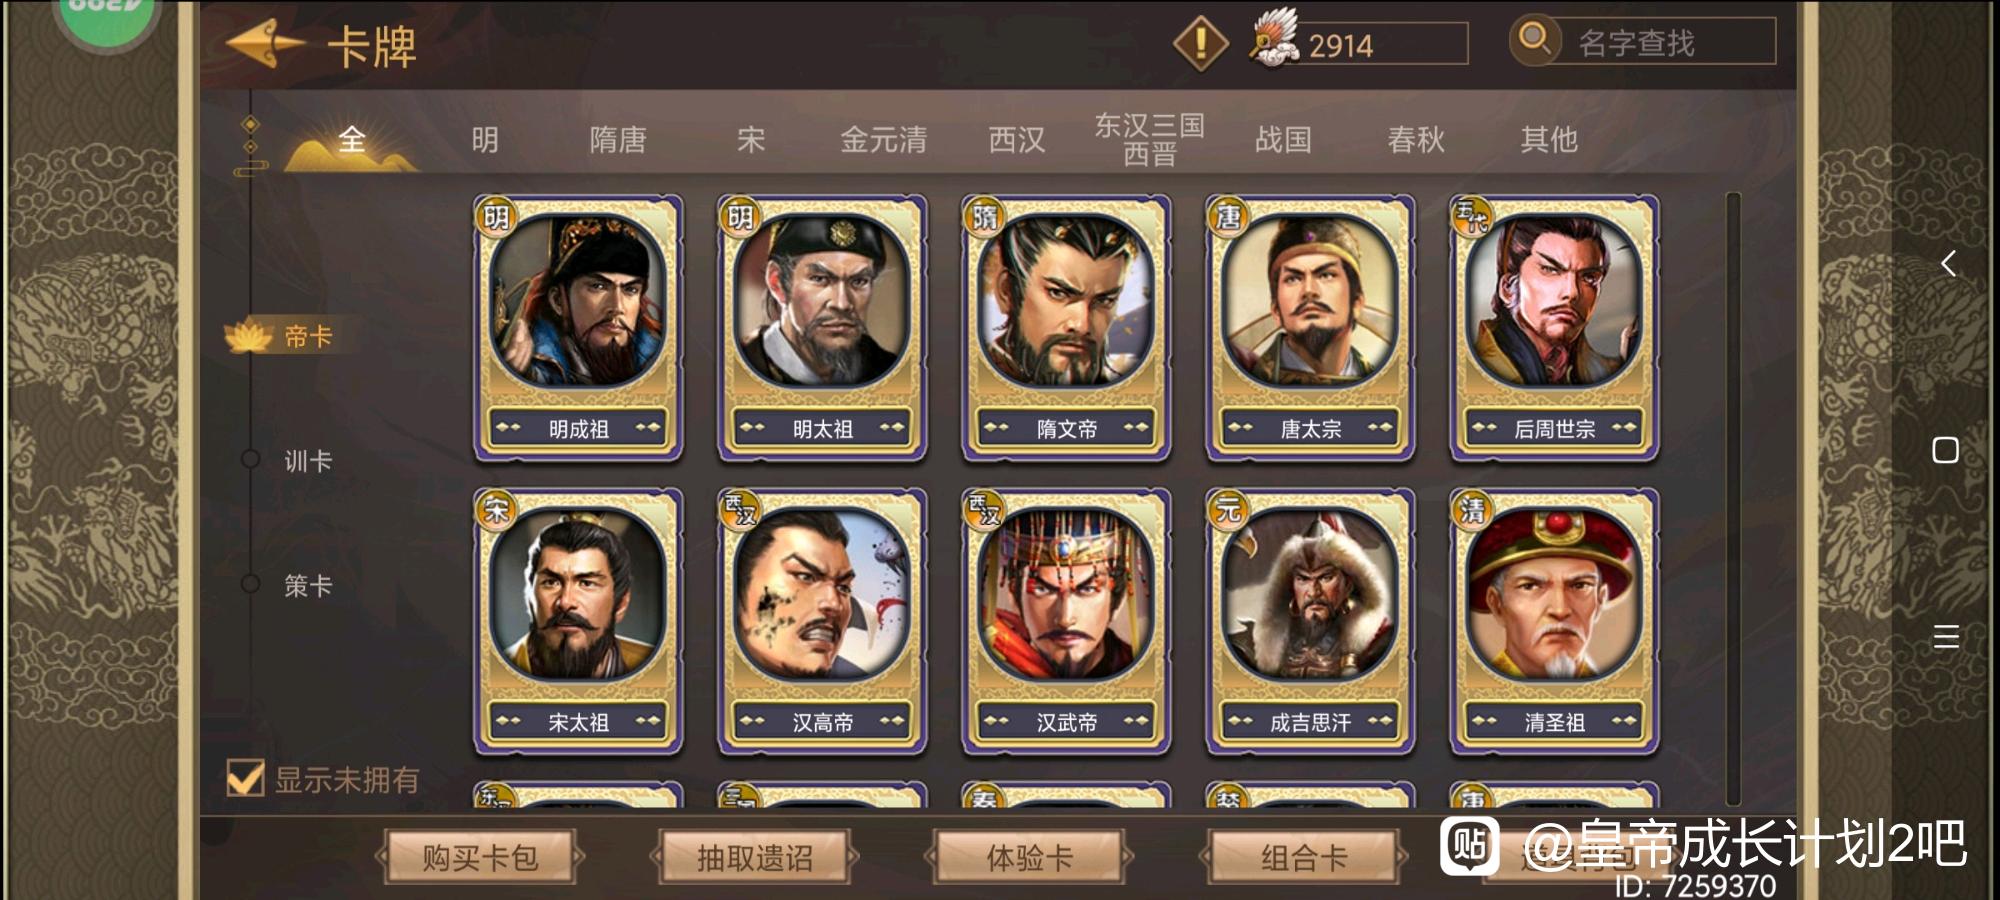Click the magnifying glass search icon
The image size is (2000, 900).
(1534, 40)
